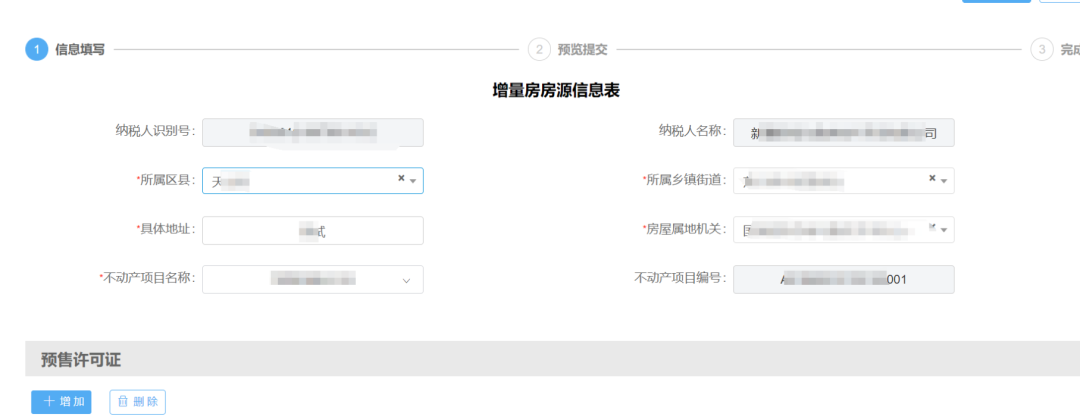Viewport: 1080px width, 420px height.
Task: Clear the 房屋属地机关 selection icon
Action: click(932, 228)
